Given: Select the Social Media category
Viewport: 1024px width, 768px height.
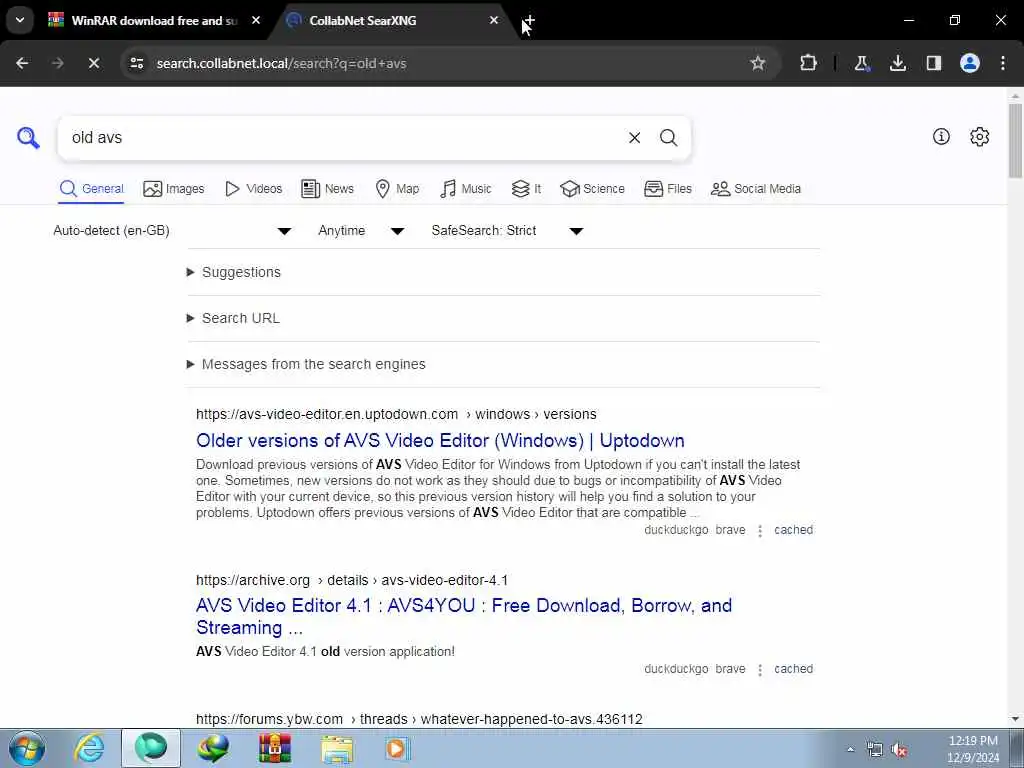Looking at the screenshot, I should 756,189.
